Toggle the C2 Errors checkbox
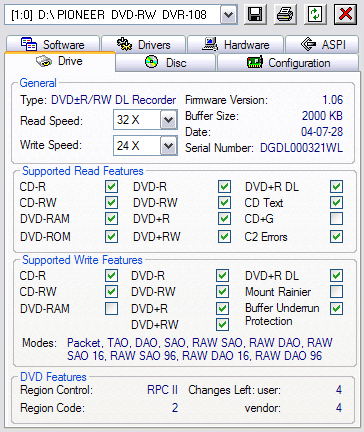This screenshot has width=364, height=432. 336,237
